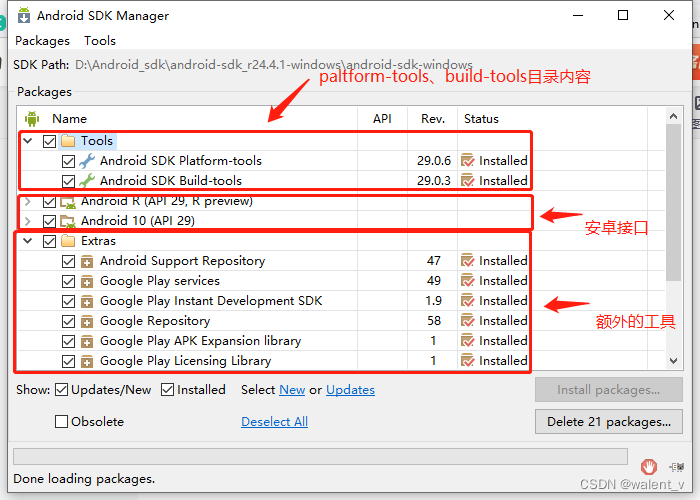Click package icon for Google Play Instant Development SDK

(87, 301)
